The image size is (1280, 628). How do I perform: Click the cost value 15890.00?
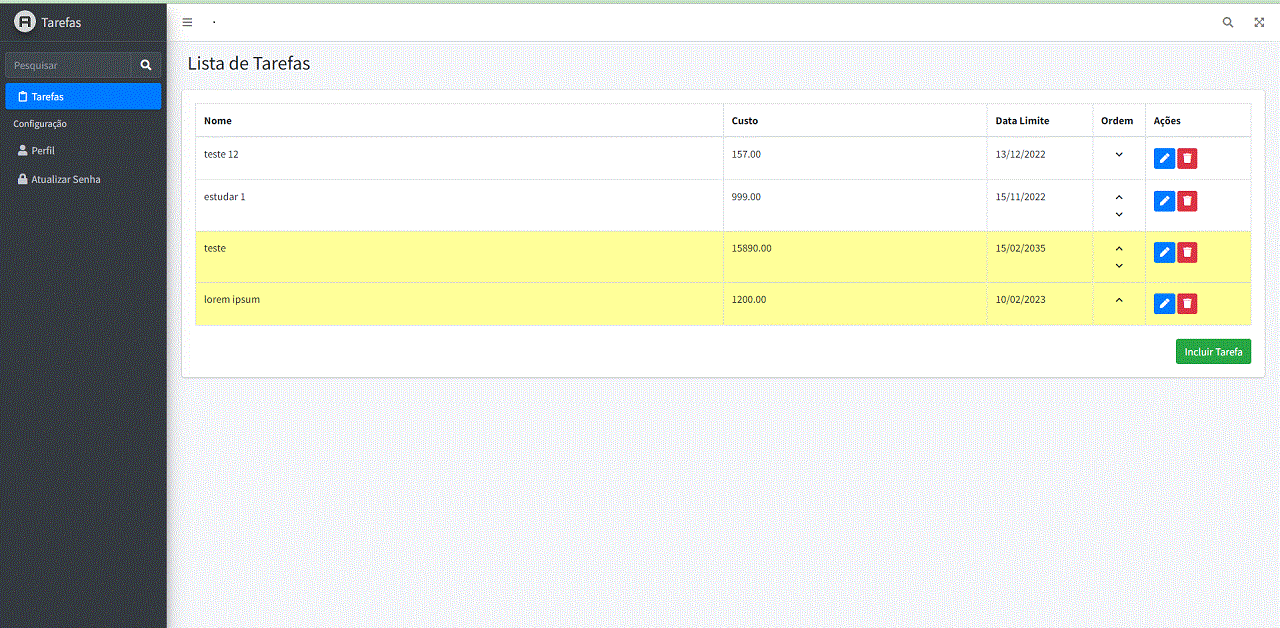751,248
